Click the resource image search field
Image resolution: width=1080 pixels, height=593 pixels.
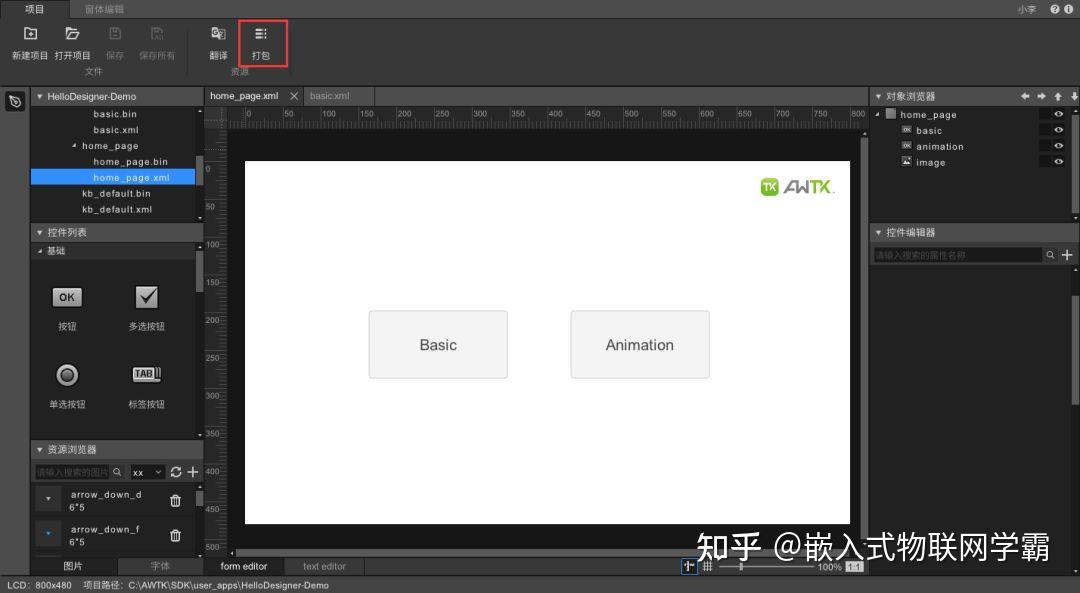(72, 472)
